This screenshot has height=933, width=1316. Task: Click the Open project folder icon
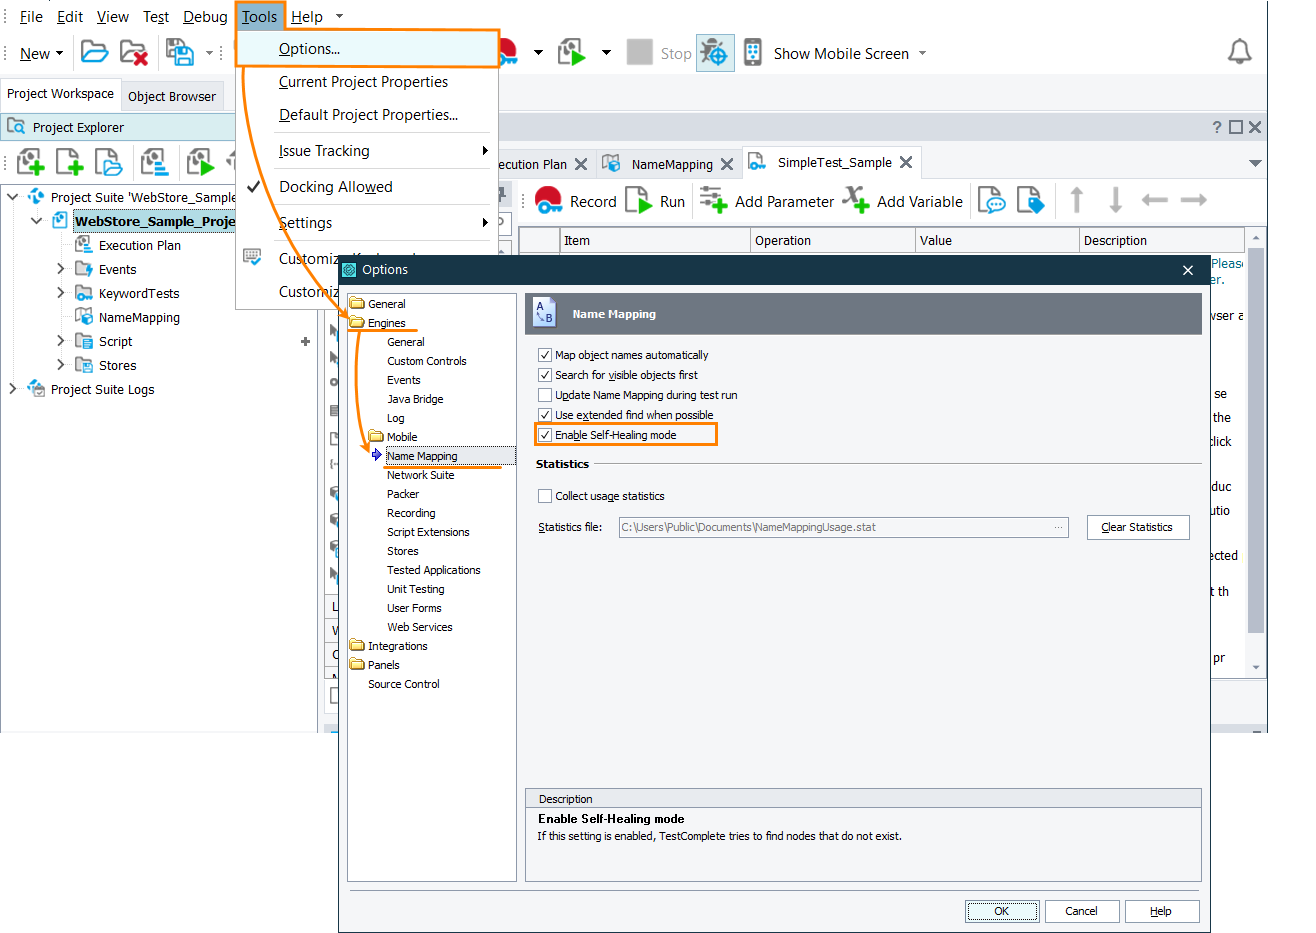[x=94, y=52]
